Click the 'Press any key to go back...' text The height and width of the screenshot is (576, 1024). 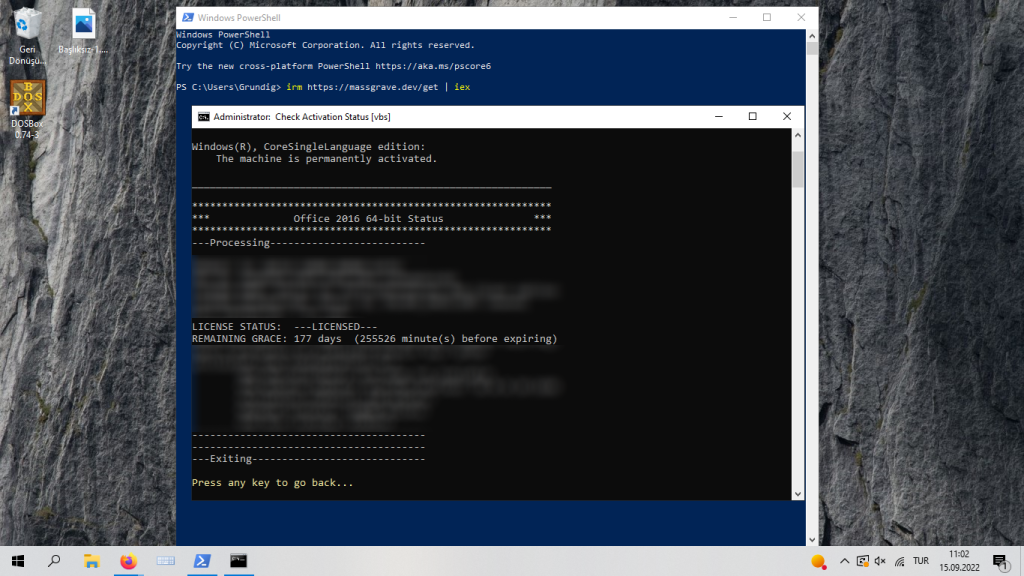pos(272,483)
